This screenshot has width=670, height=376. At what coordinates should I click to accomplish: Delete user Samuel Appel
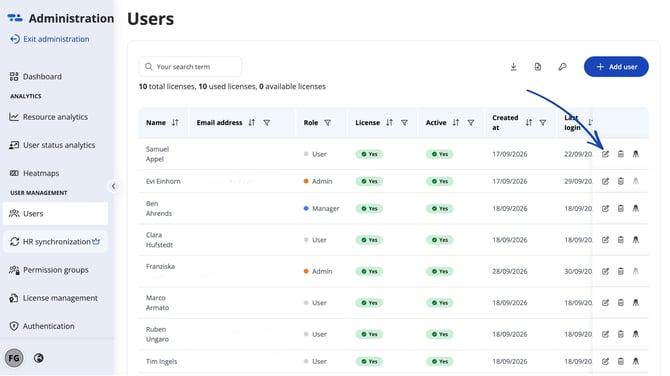click(x=620, y=154)
